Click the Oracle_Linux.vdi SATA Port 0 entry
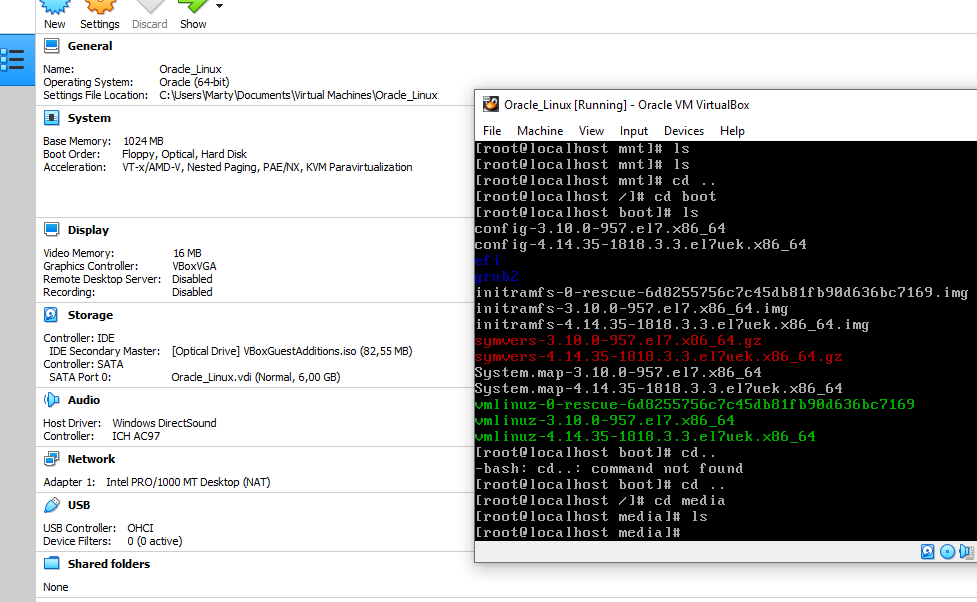Screen dimensions: 977x602 (255, 378)
